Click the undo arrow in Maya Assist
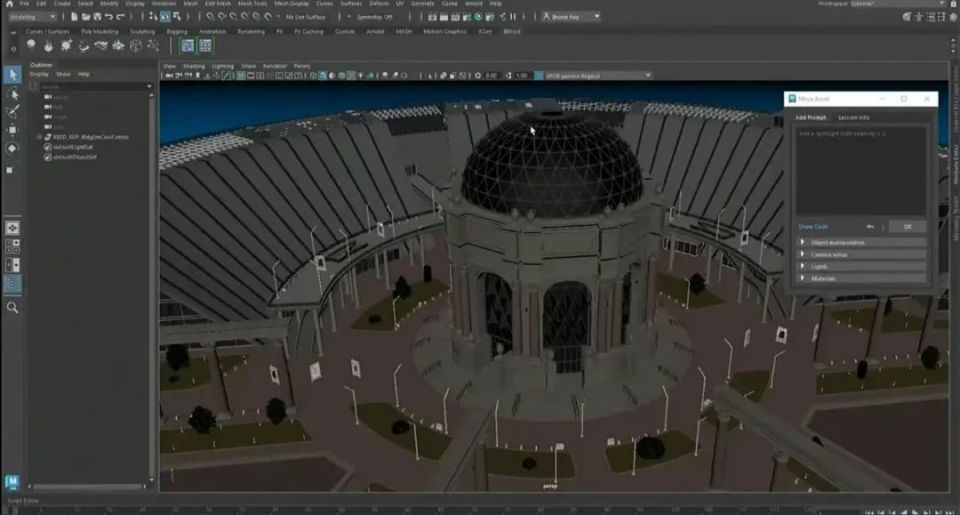The width and height of the screenshot is (960, 515). point(870,227)
